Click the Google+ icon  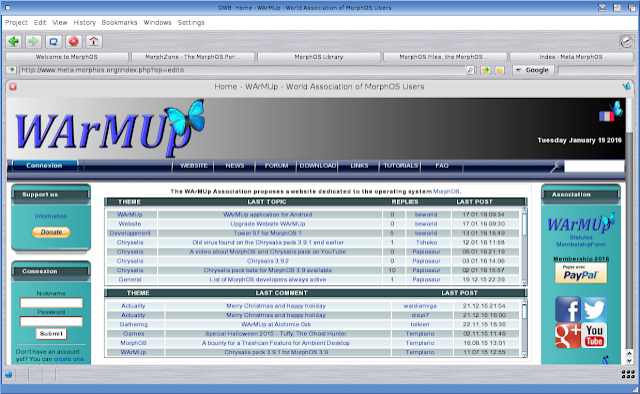pos(568,336)
